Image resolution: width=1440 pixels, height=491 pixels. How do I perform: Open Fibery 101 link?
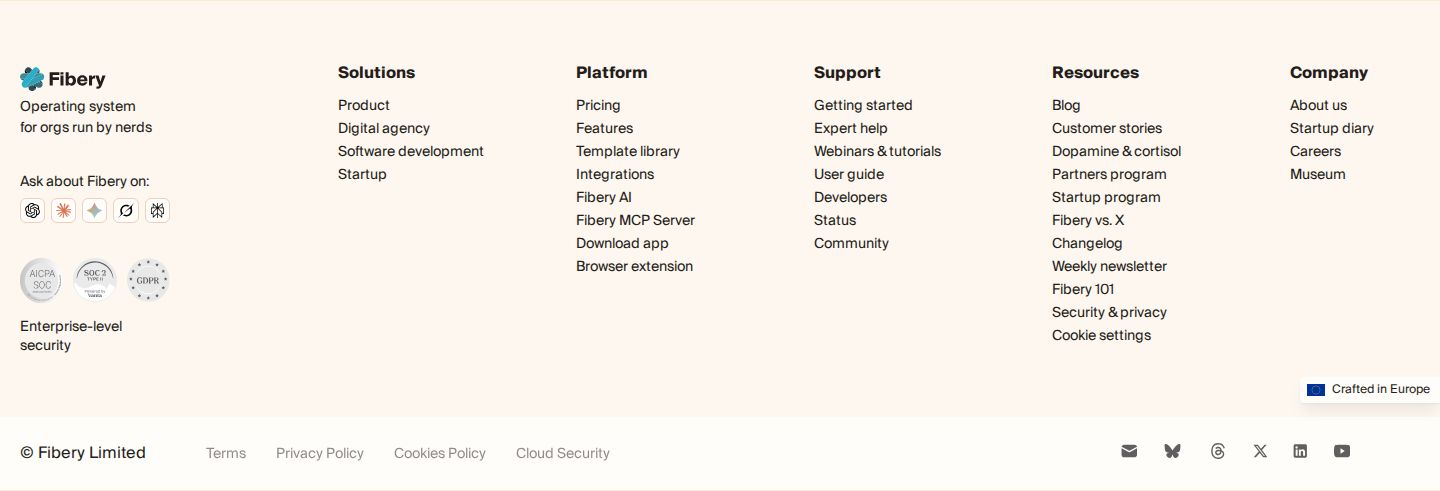click(x=1083, y=289)
